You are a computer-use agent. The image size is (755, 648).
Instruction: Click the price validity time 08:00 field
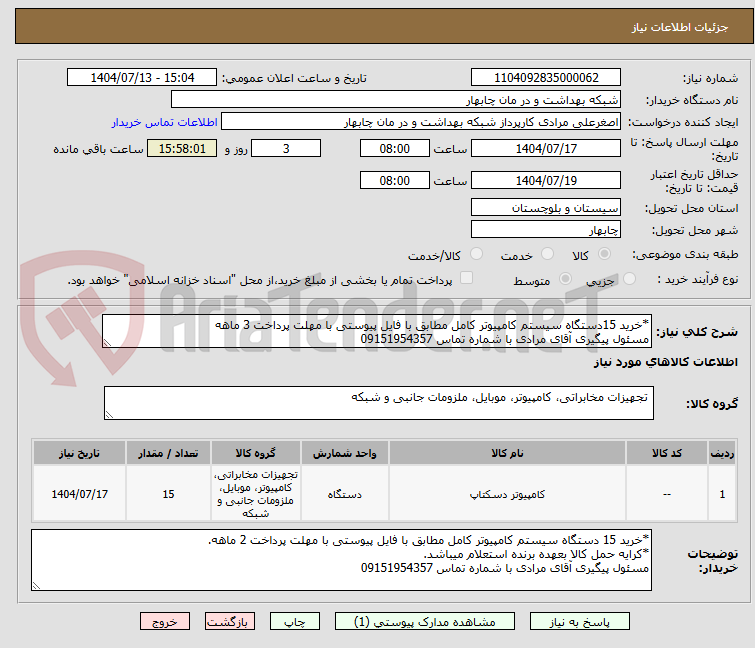[x=394, y=181]
